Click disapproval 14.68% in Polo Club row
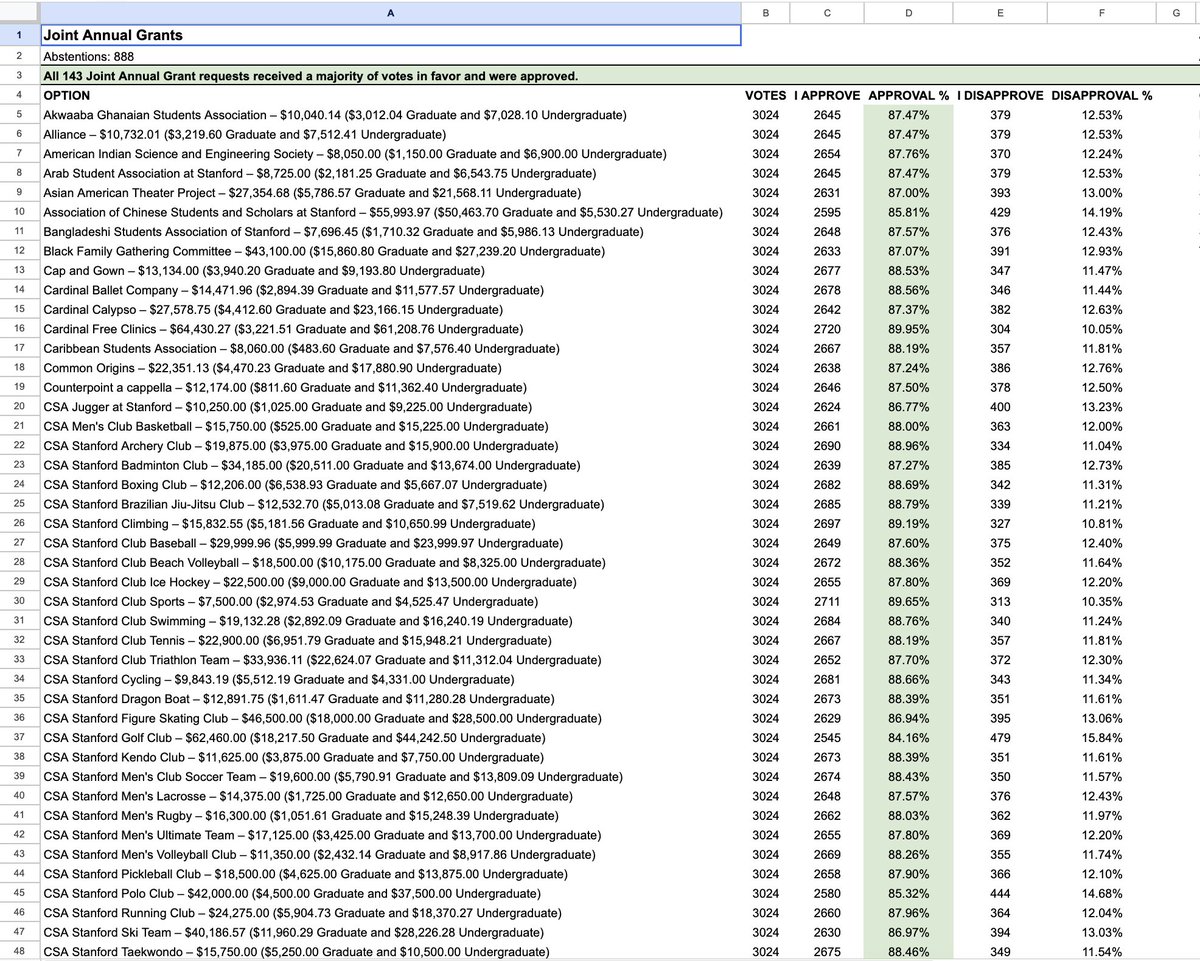This screenshot has height=961, width=1200. click(1102, 893)
